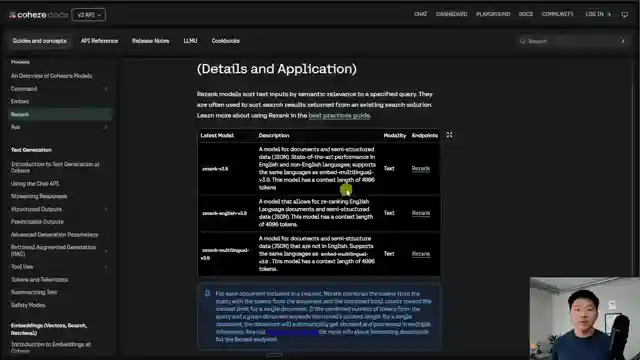
Task: Open Release Notes tab
Action: 151,41
